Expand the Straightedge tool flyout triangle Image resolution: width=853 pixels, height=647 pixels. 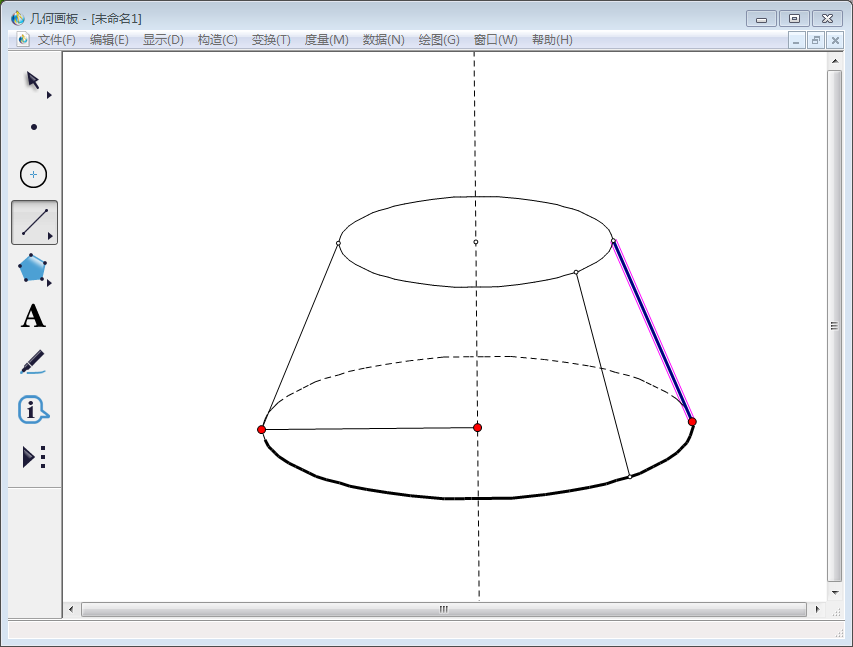point(49,237)
